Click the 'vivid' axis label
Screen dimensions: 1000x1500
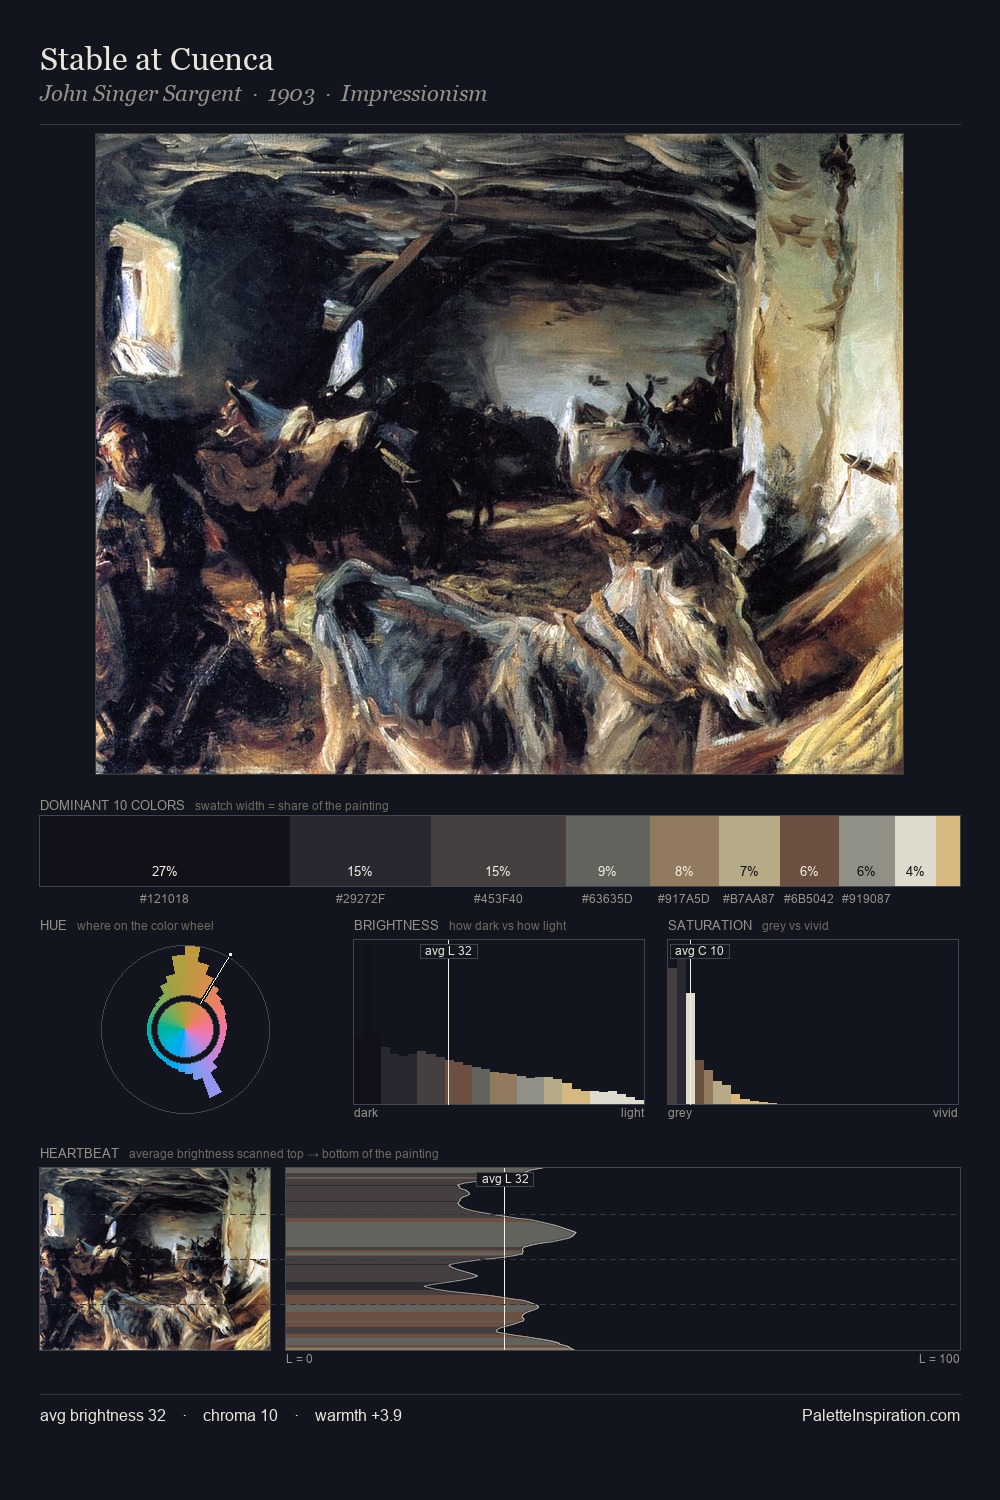tap(945, 1113)
